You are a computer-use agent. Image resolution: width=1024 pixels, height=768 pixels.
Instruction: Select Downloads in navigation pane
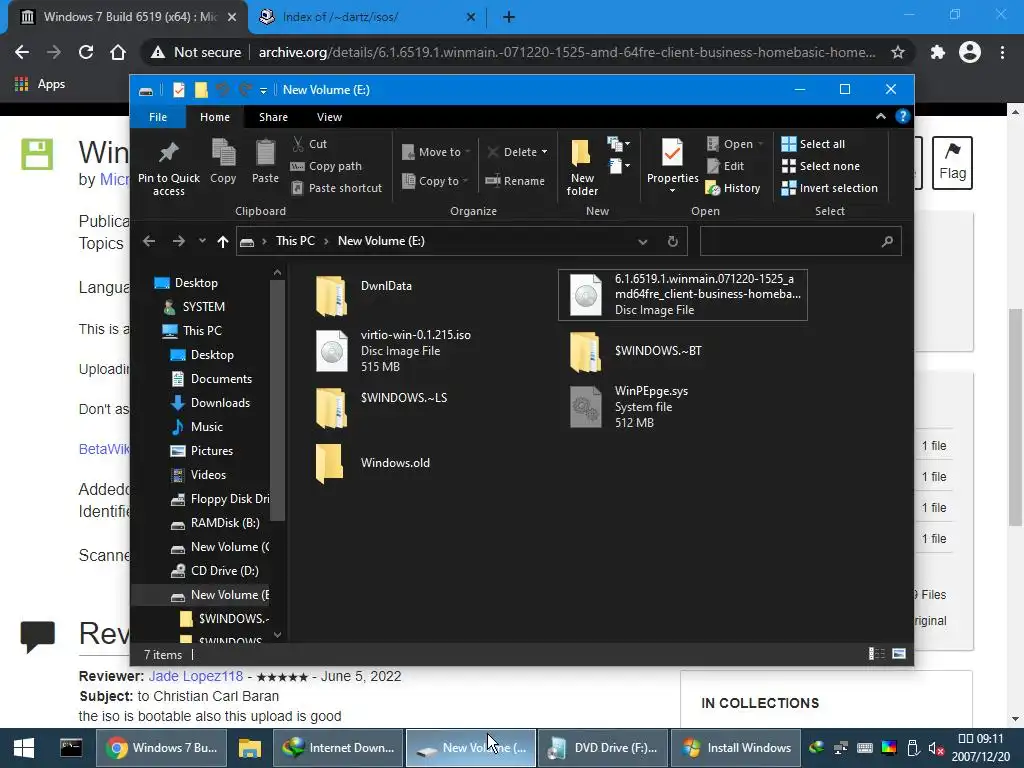(x=219, y=403)
